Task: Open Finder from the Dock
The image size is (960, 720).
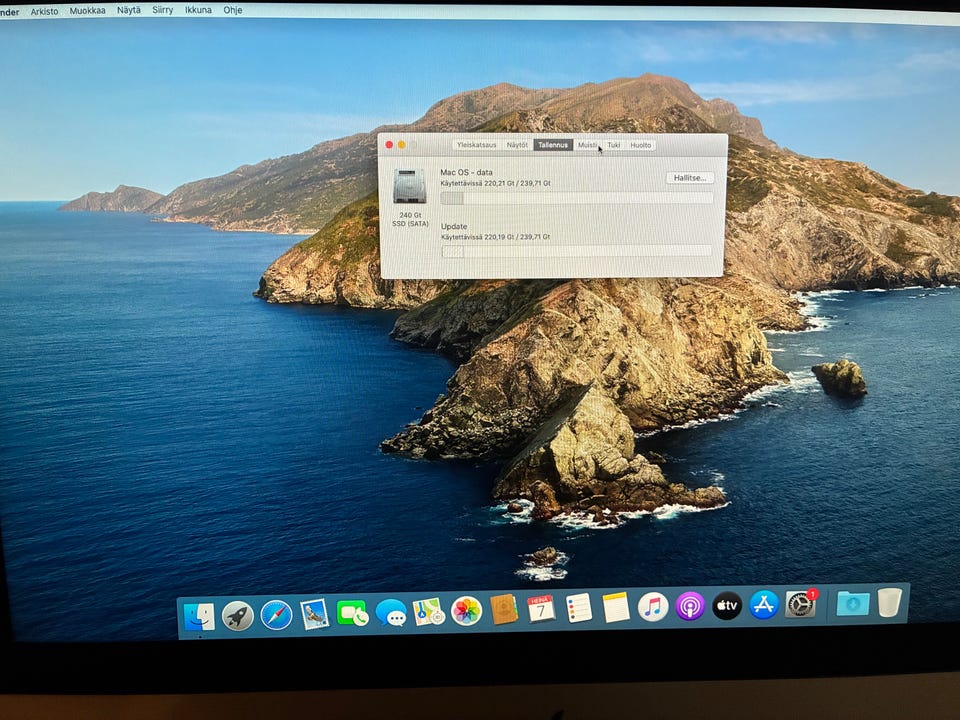Action: [x=199, y=616]
